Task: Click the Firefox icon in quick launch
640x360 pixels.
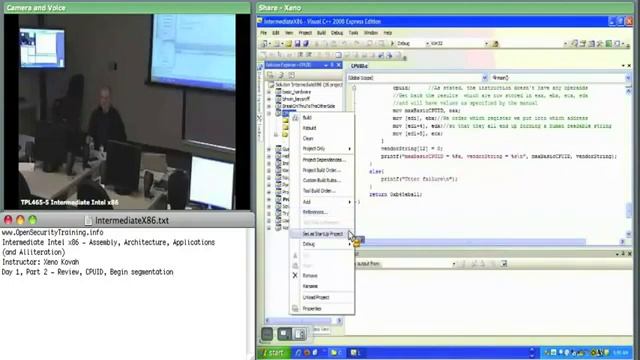Action: (x=307, y=353)
